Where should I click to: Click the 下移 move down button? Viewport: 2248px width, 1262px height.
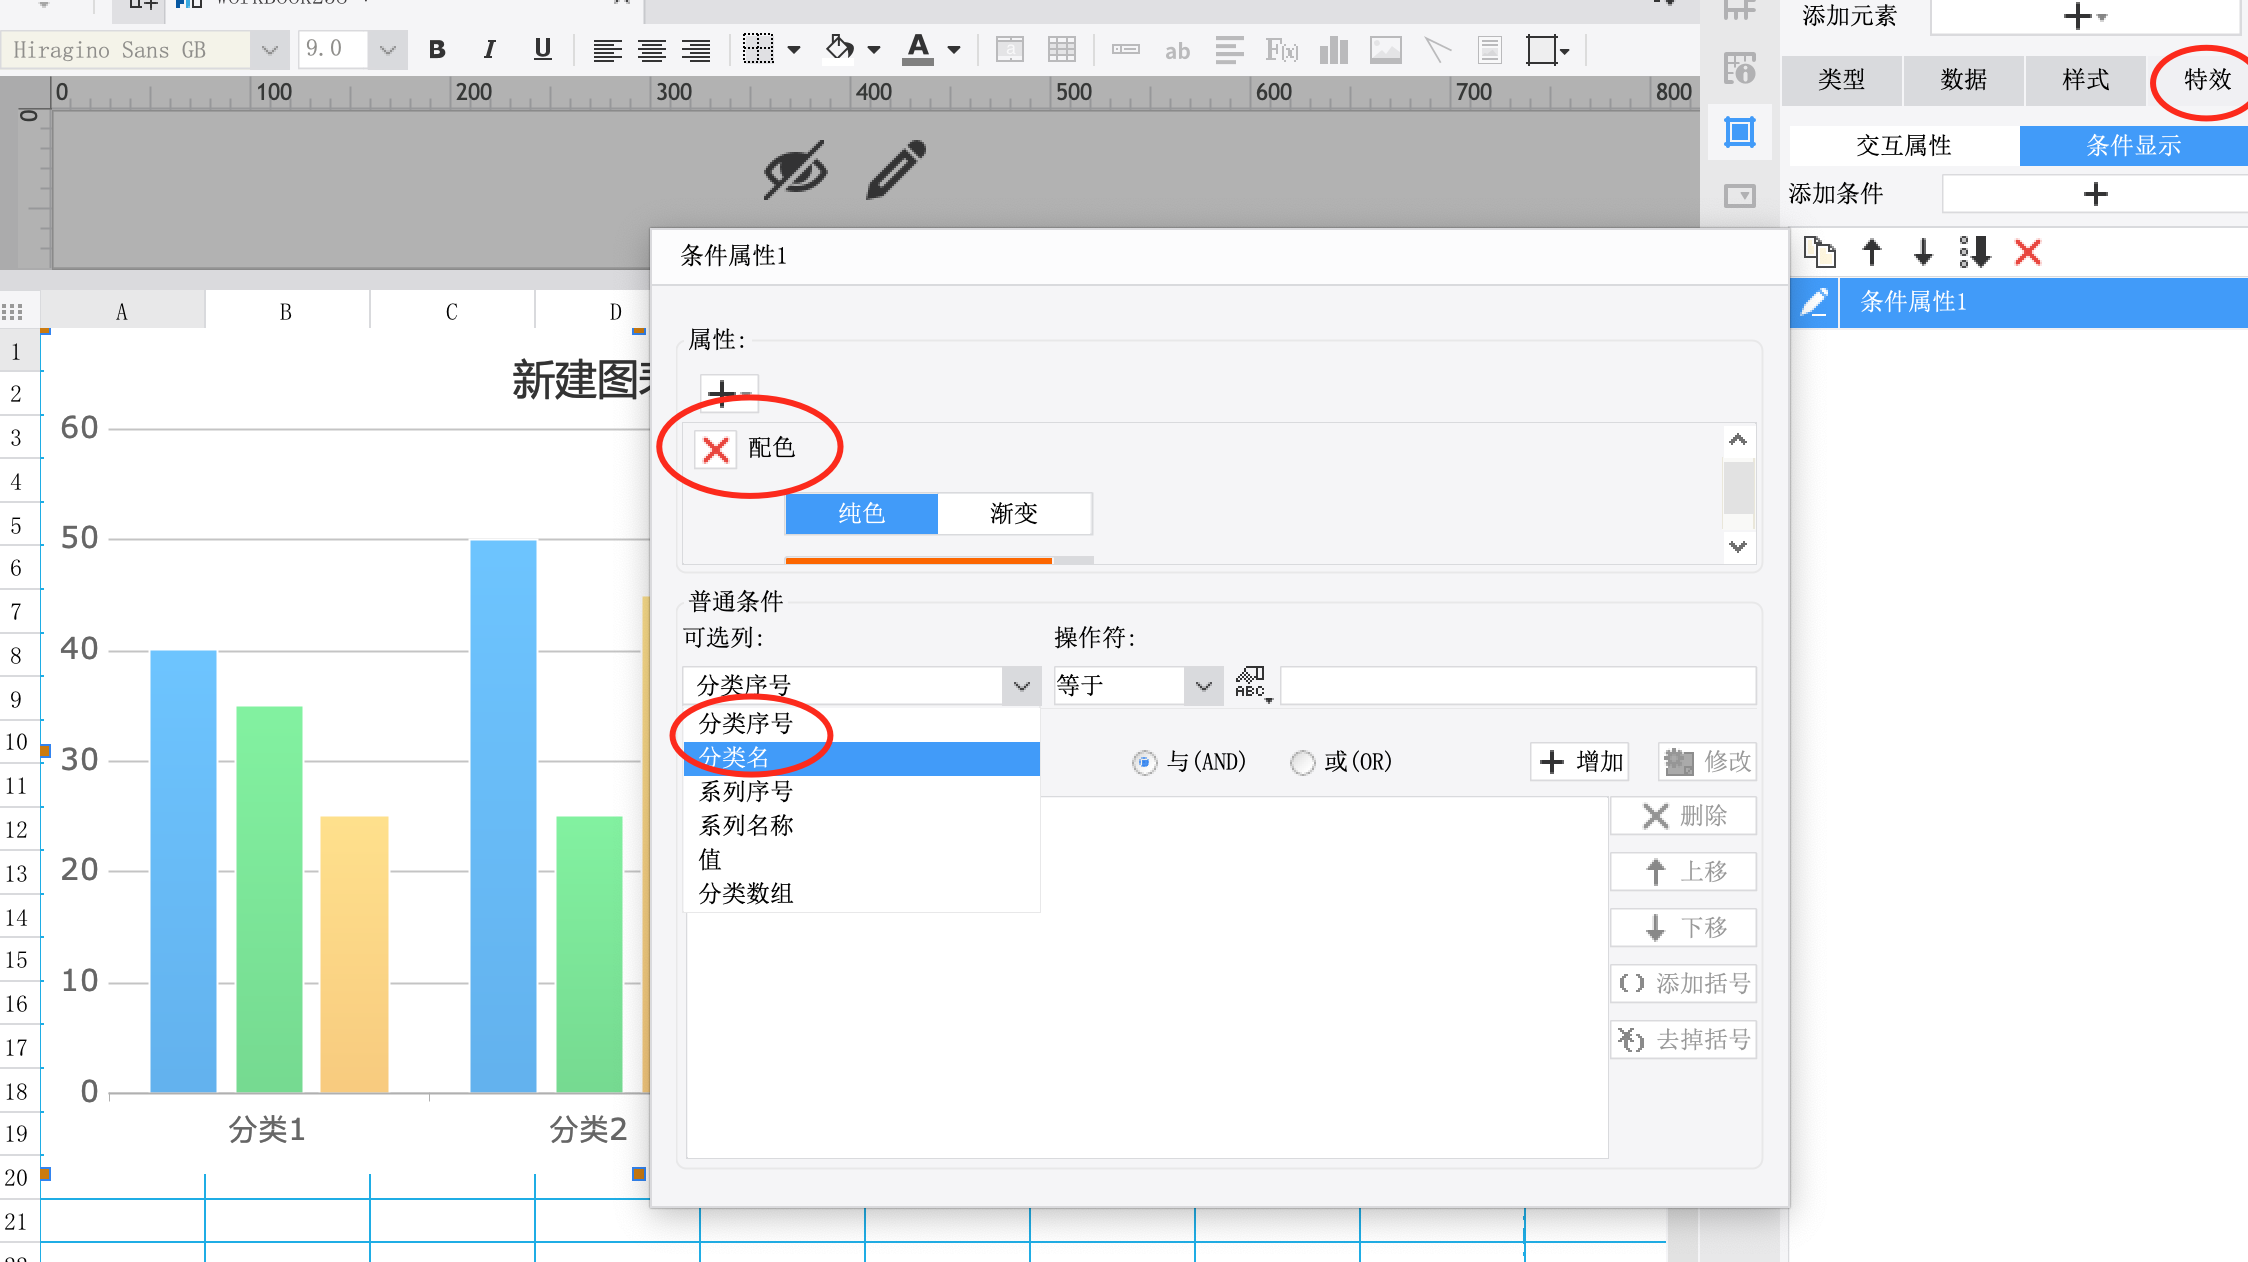click(1684, 928)
